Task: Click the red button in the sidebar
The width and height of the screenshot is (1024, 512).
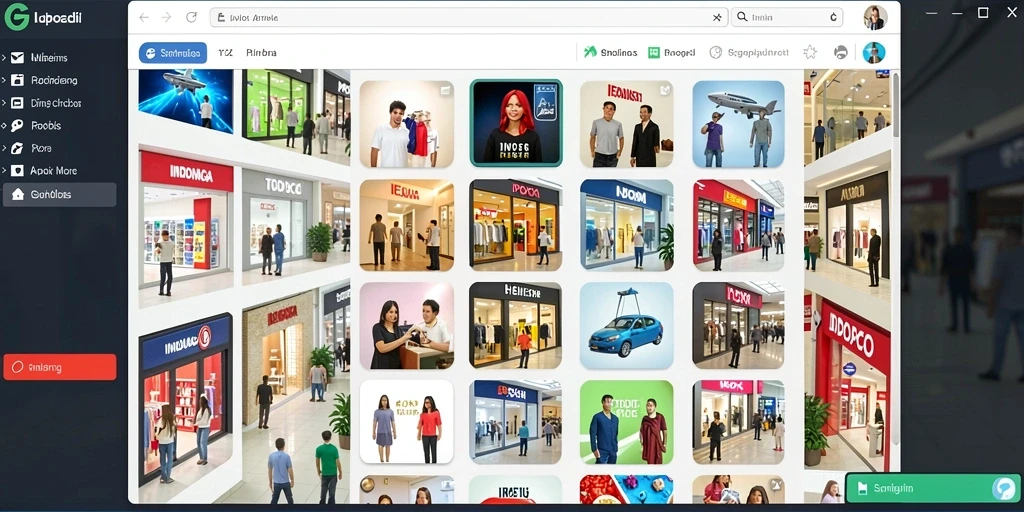Action: pos(60,367)
